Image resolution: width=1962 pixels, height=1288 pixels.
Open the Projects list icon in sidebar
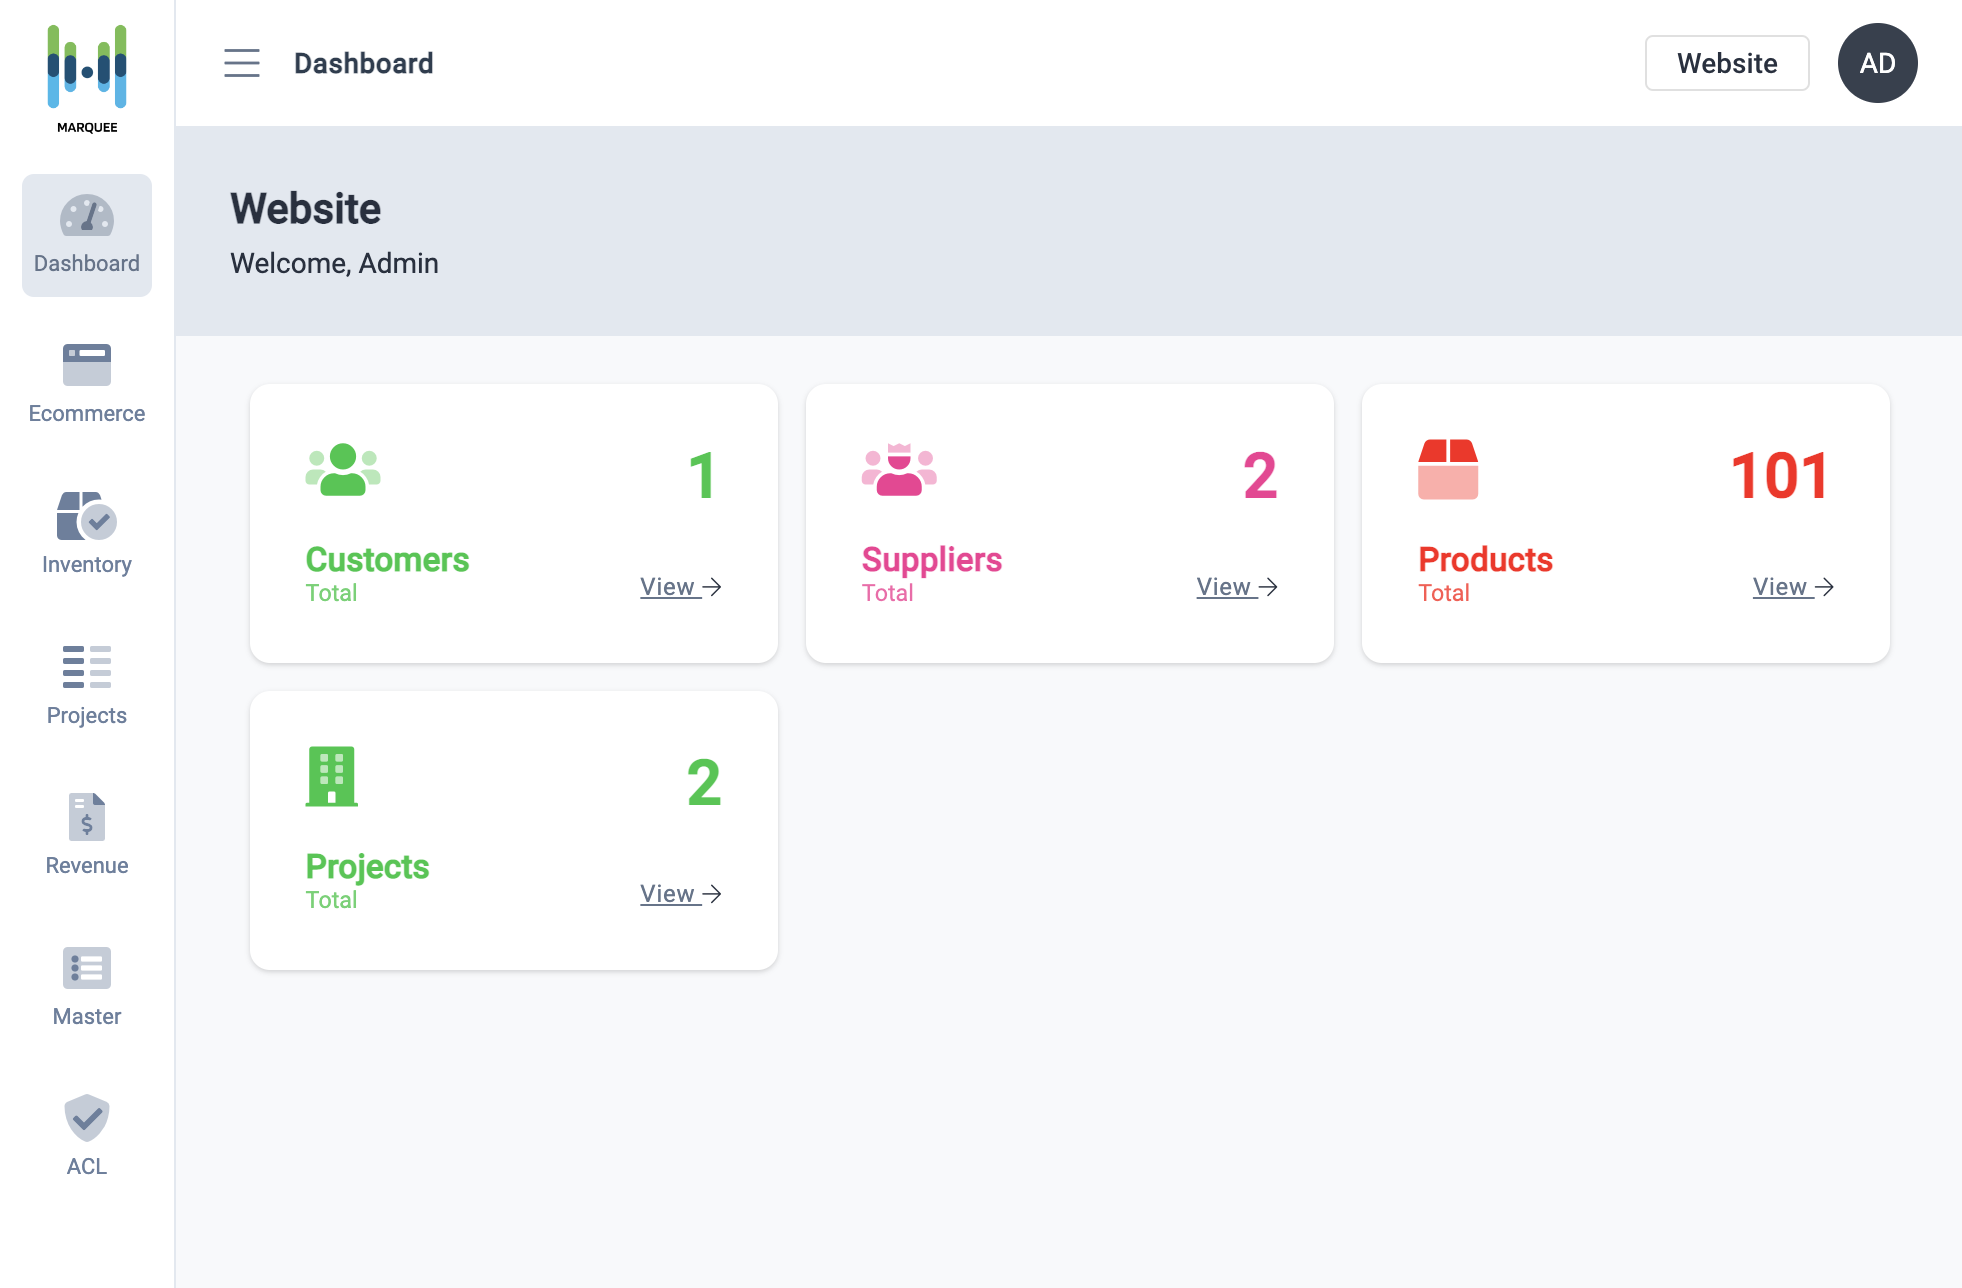click(87, 667)
